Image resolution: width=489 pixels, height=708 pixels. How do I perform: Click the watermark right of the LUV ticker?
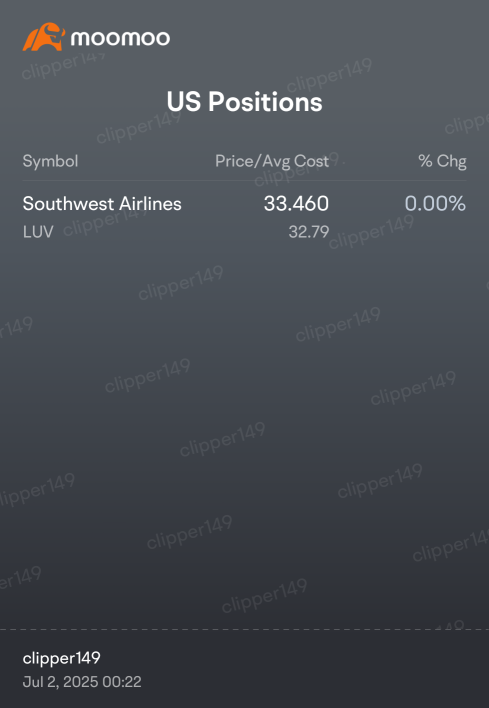pos(105,222)
